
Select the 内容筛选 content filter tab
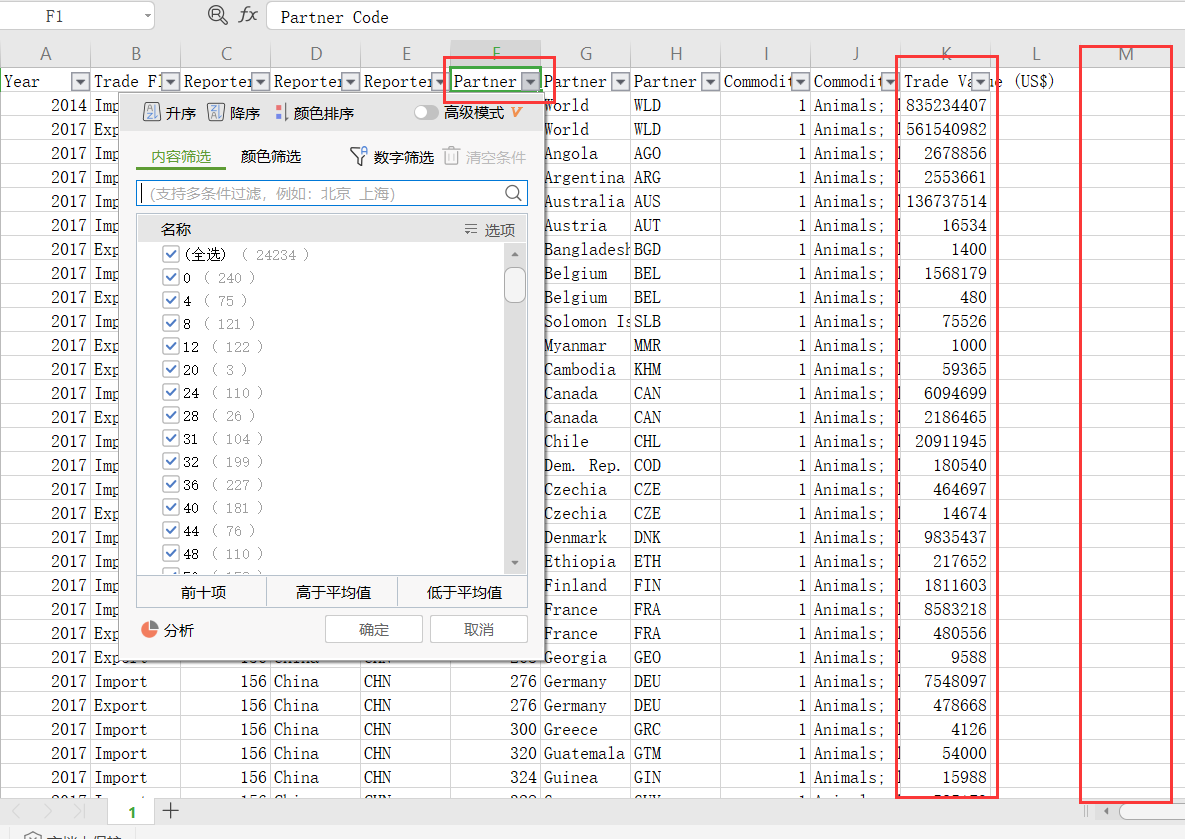(x=181, y=157)
